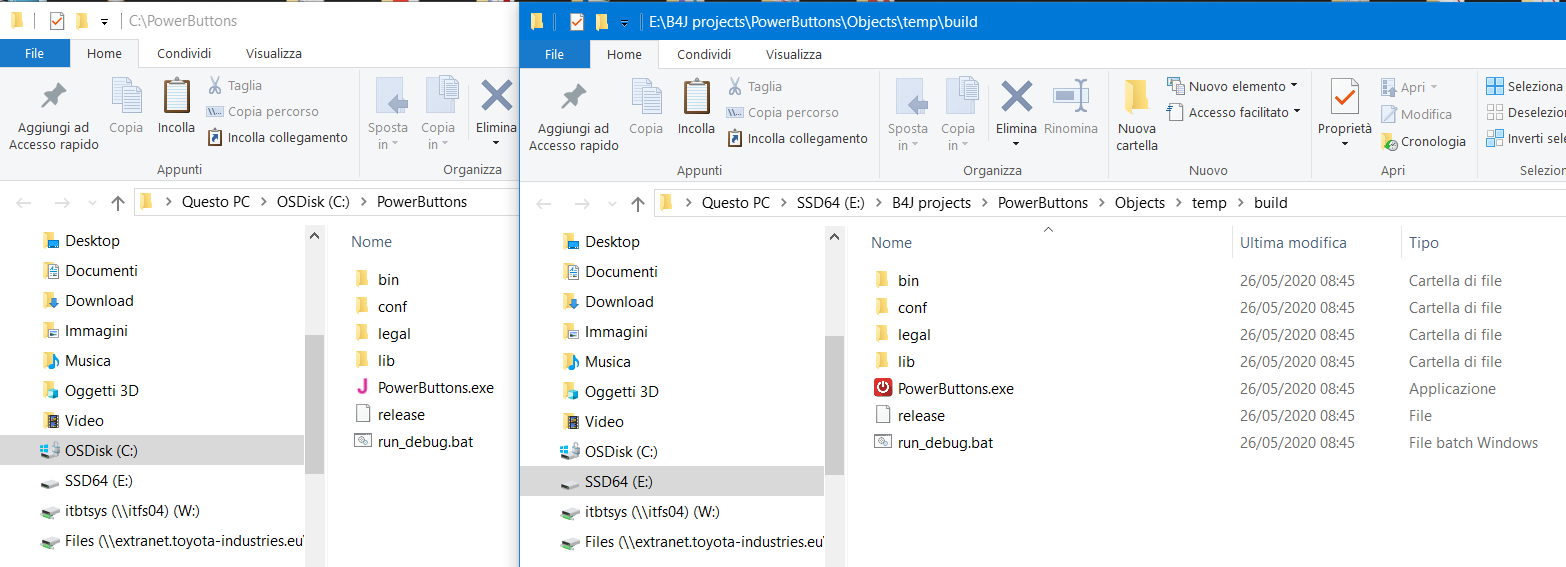Click Proprietà icon in the build window

pos(1345,97)
